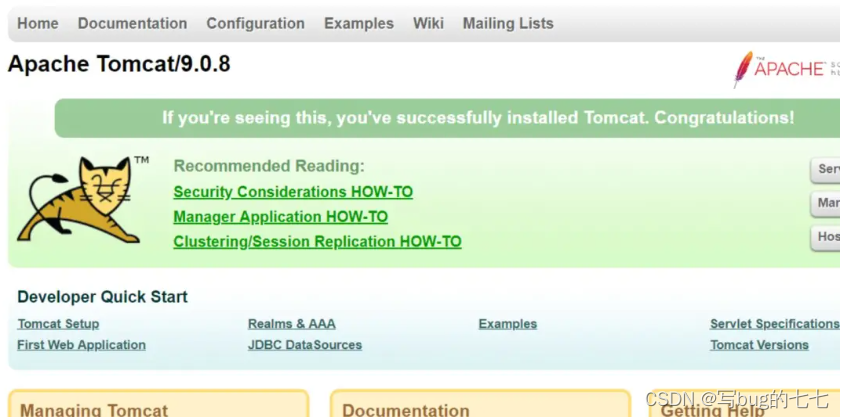Open the First Web Application link
844x419 pixels.
(x=81, y=345)
